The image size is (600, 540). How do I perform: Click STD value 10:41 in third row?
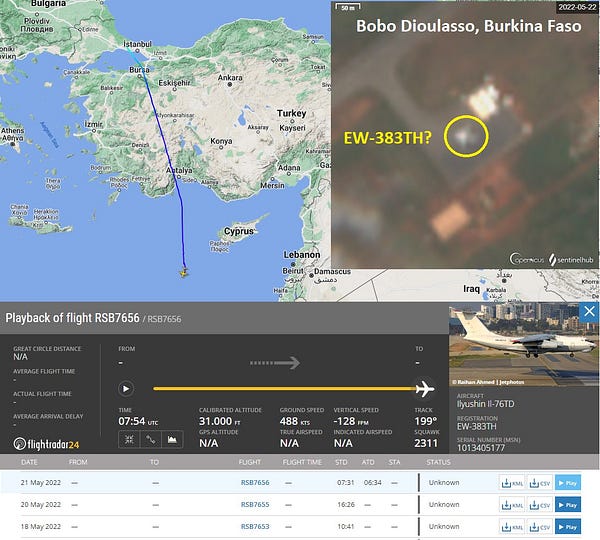pos(346,527)
